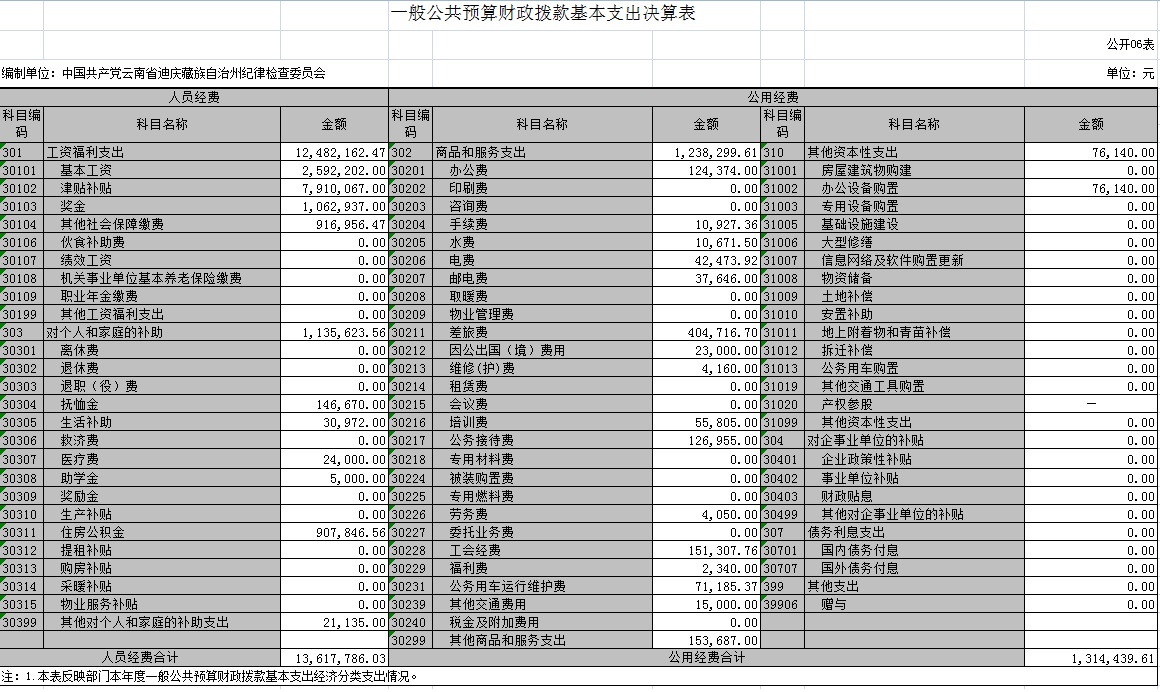Select the 职业年金缴费 cell

pos(162,296)
